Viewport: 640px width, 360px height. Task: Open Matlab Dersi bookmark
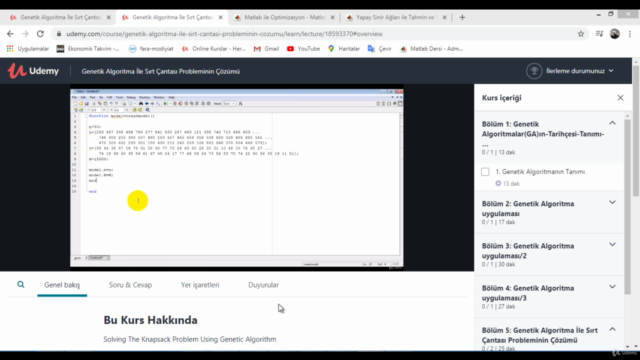tap(431, 49)
